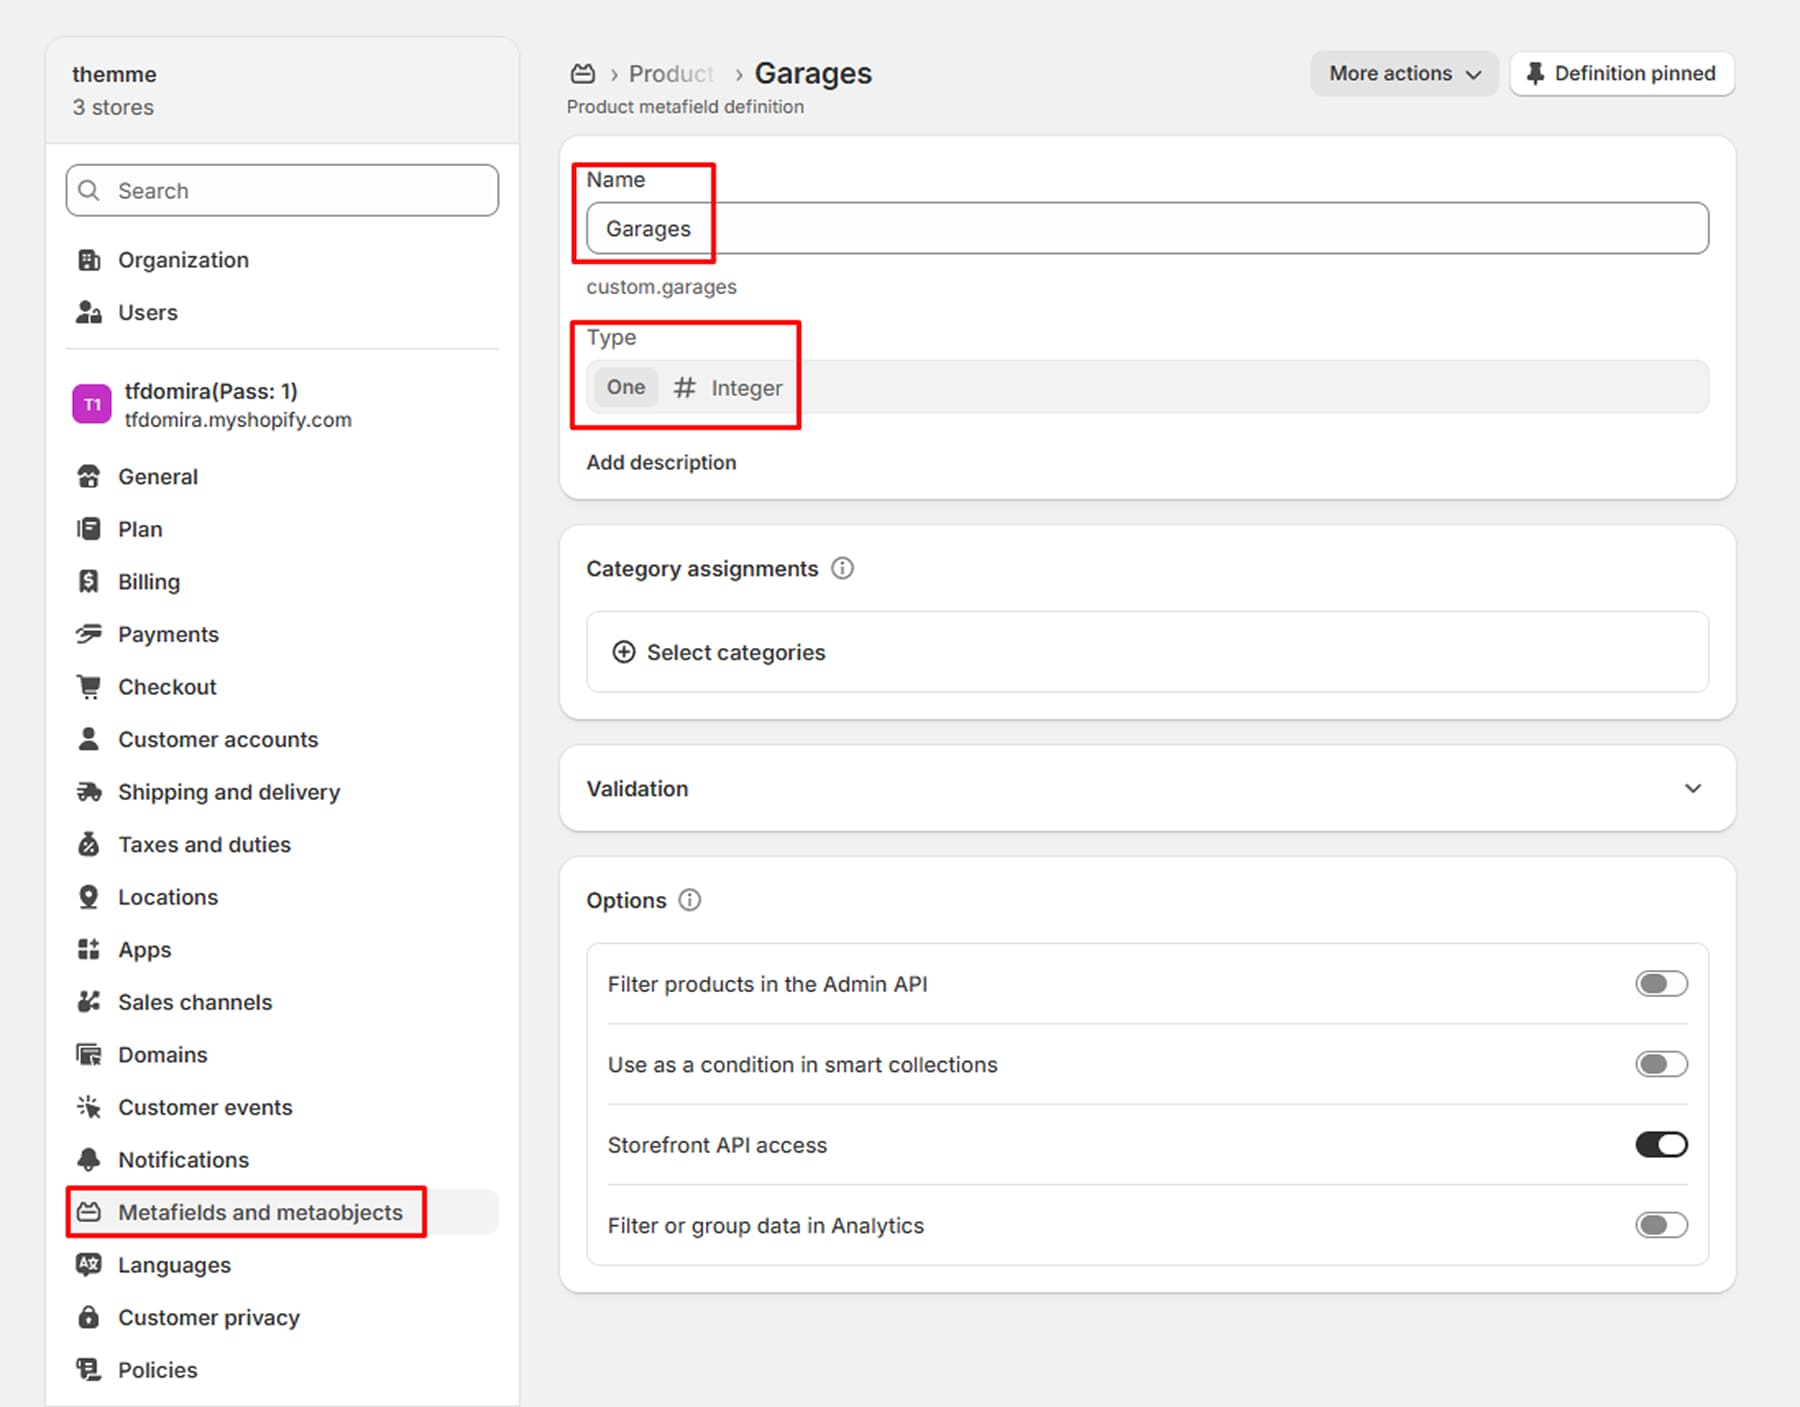Image resolution: width=1800 pixels, height=1407 pixels.
Task: Click the Definition pinned button
Action: (x=1621, y=74)
